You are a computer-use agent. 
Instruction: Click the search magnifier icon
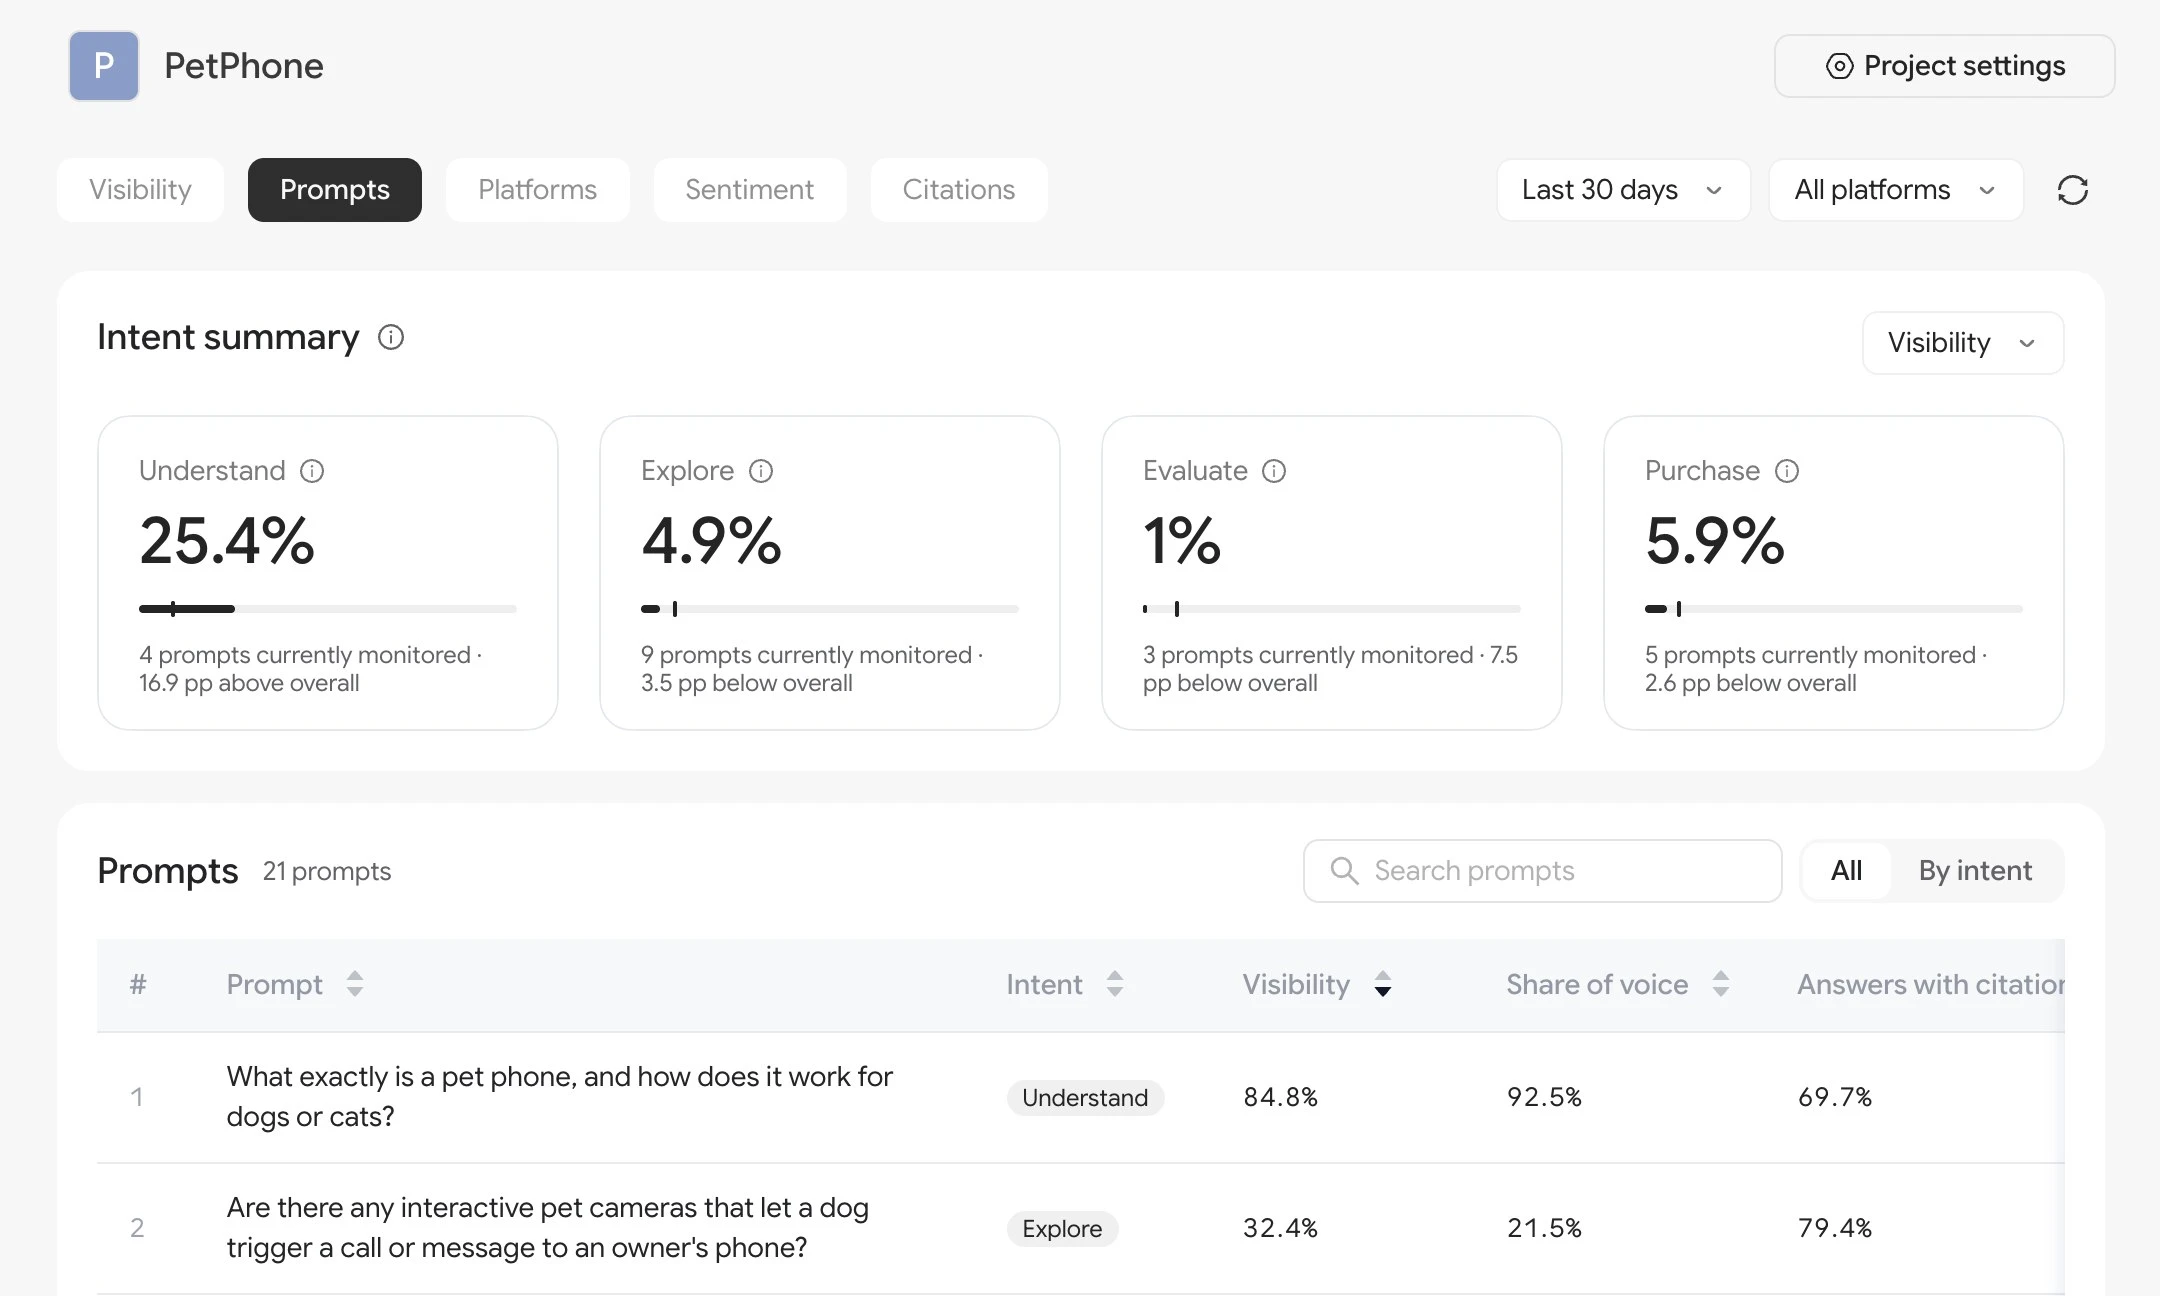pyautogui.click(x=1345, y=871)
